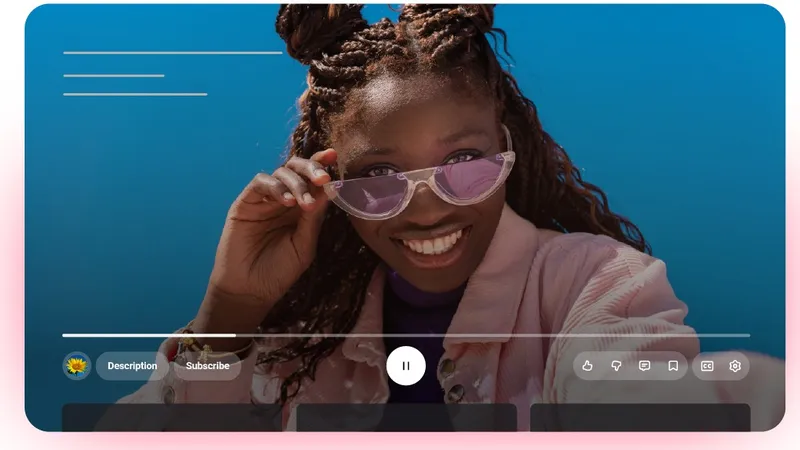
Task: Click the sunflower channel avatar
Action: pos(76,366)
